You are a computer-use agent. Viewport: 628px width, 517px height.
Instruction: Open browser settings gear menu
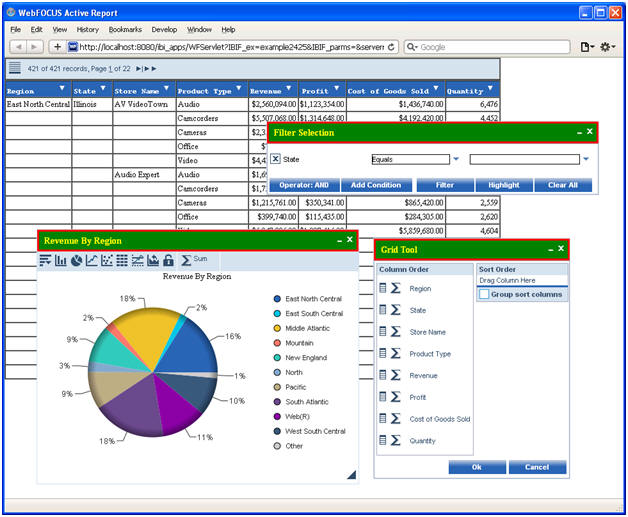pos(607,47)
